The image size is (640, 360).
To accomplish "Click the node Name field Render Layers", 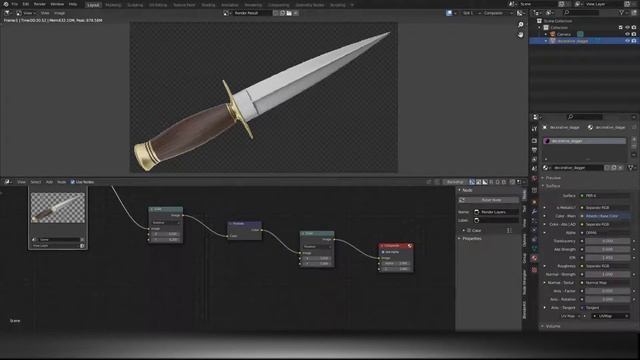I will point(496,212).
